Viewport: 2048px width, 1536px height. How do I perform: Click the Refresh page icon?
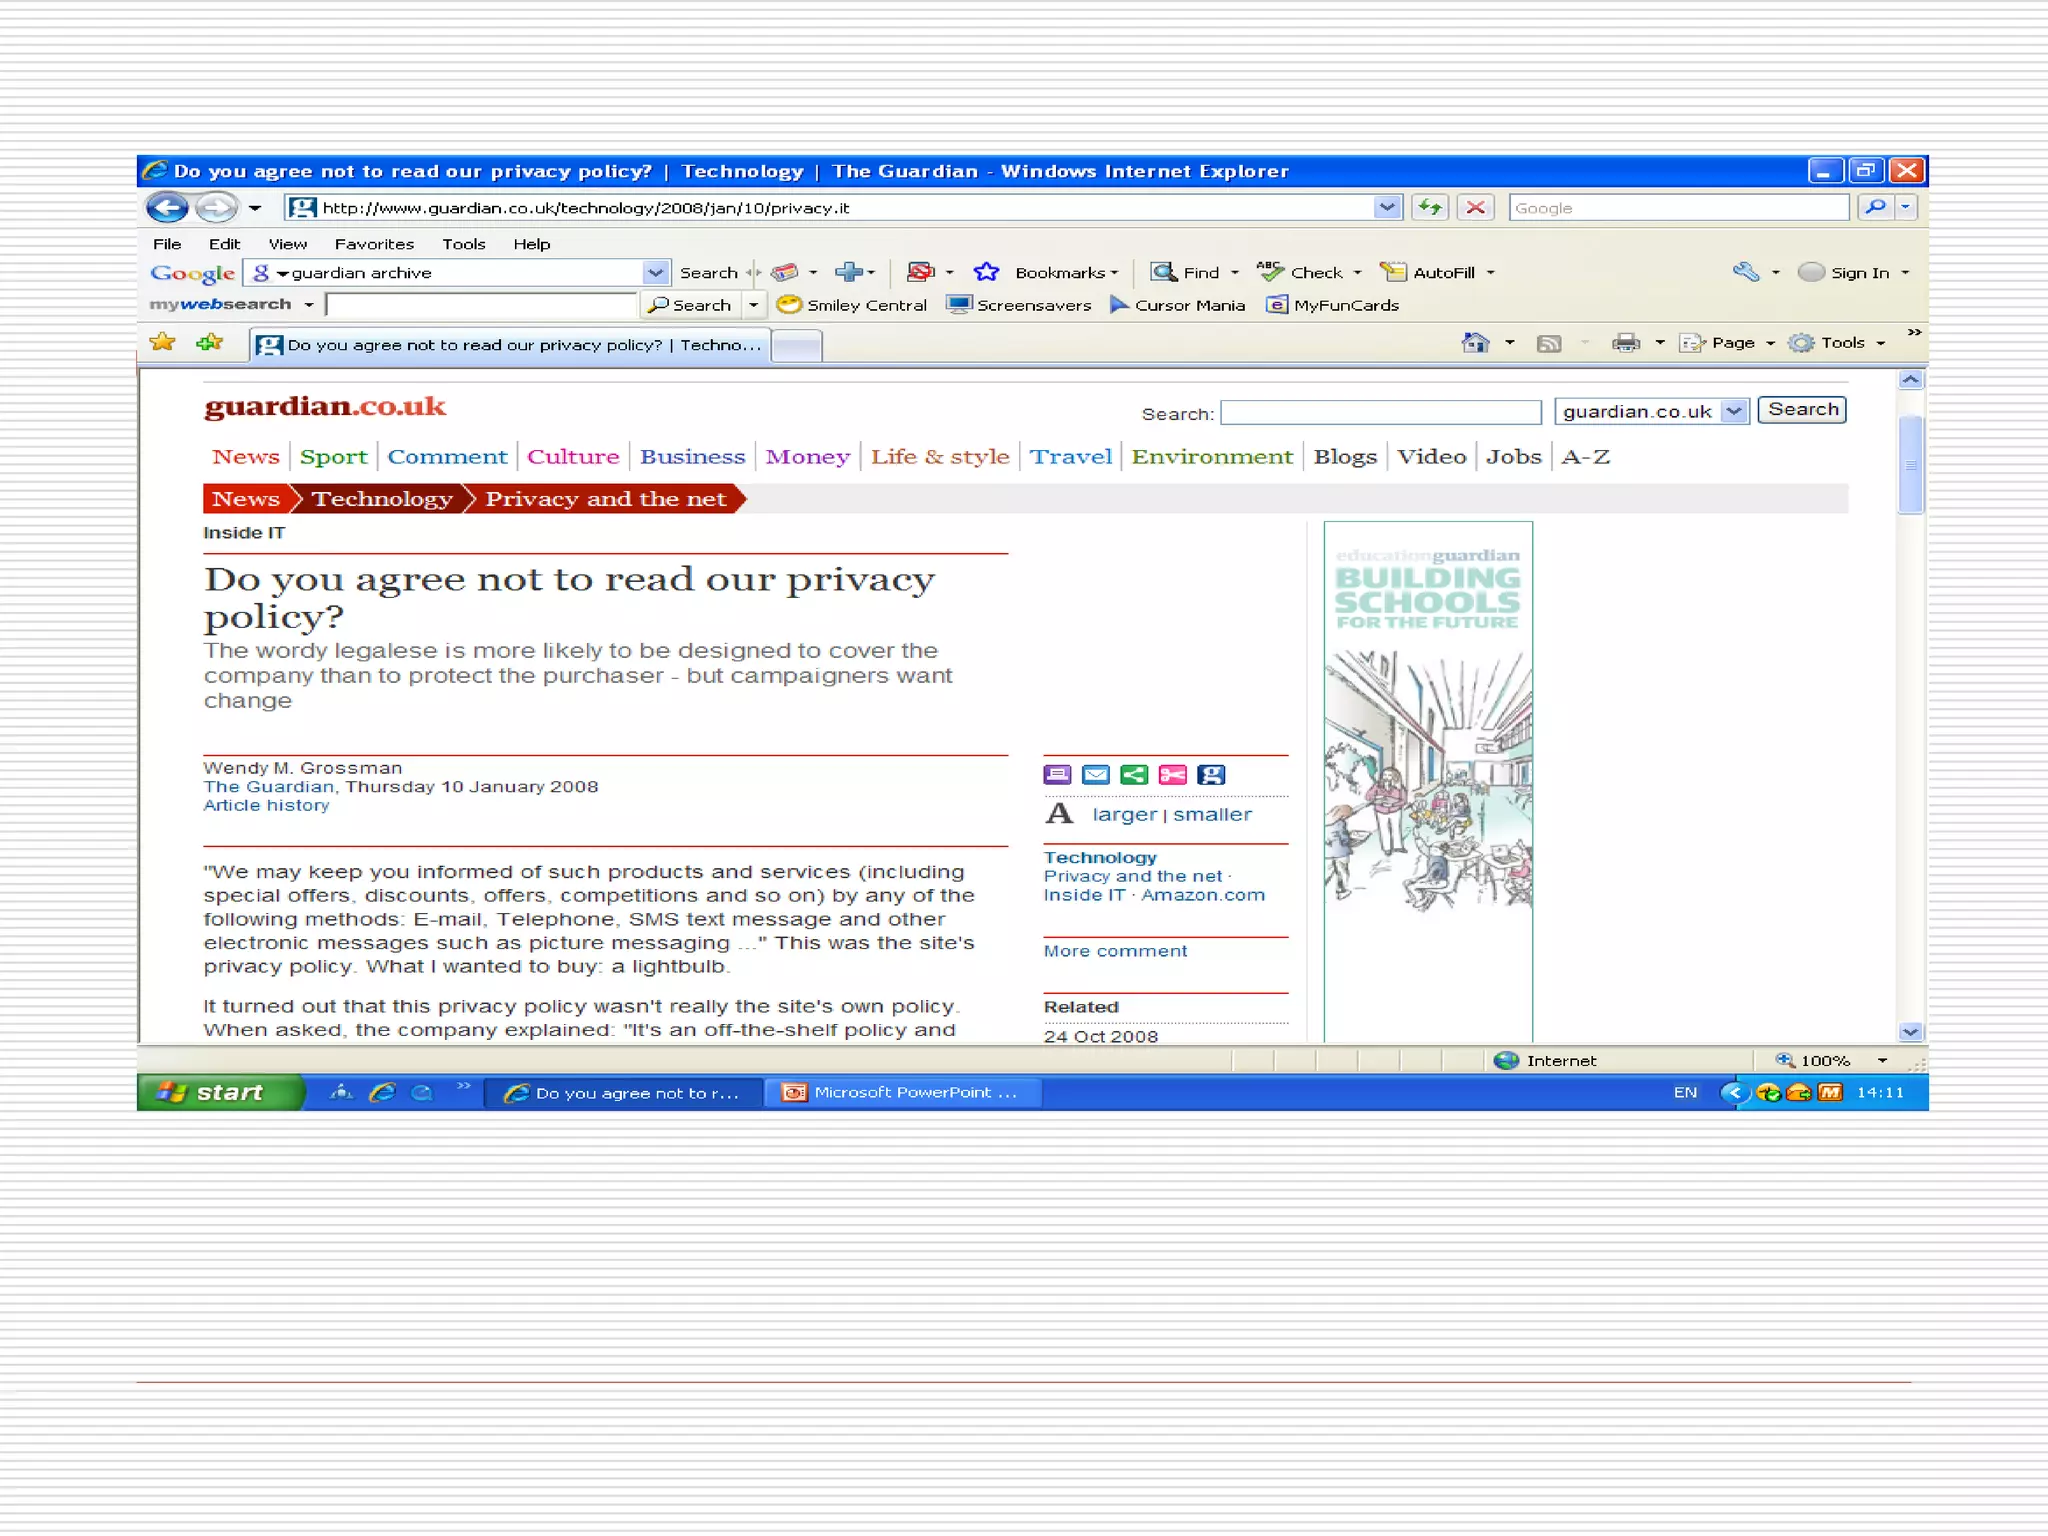point(1430,208)
